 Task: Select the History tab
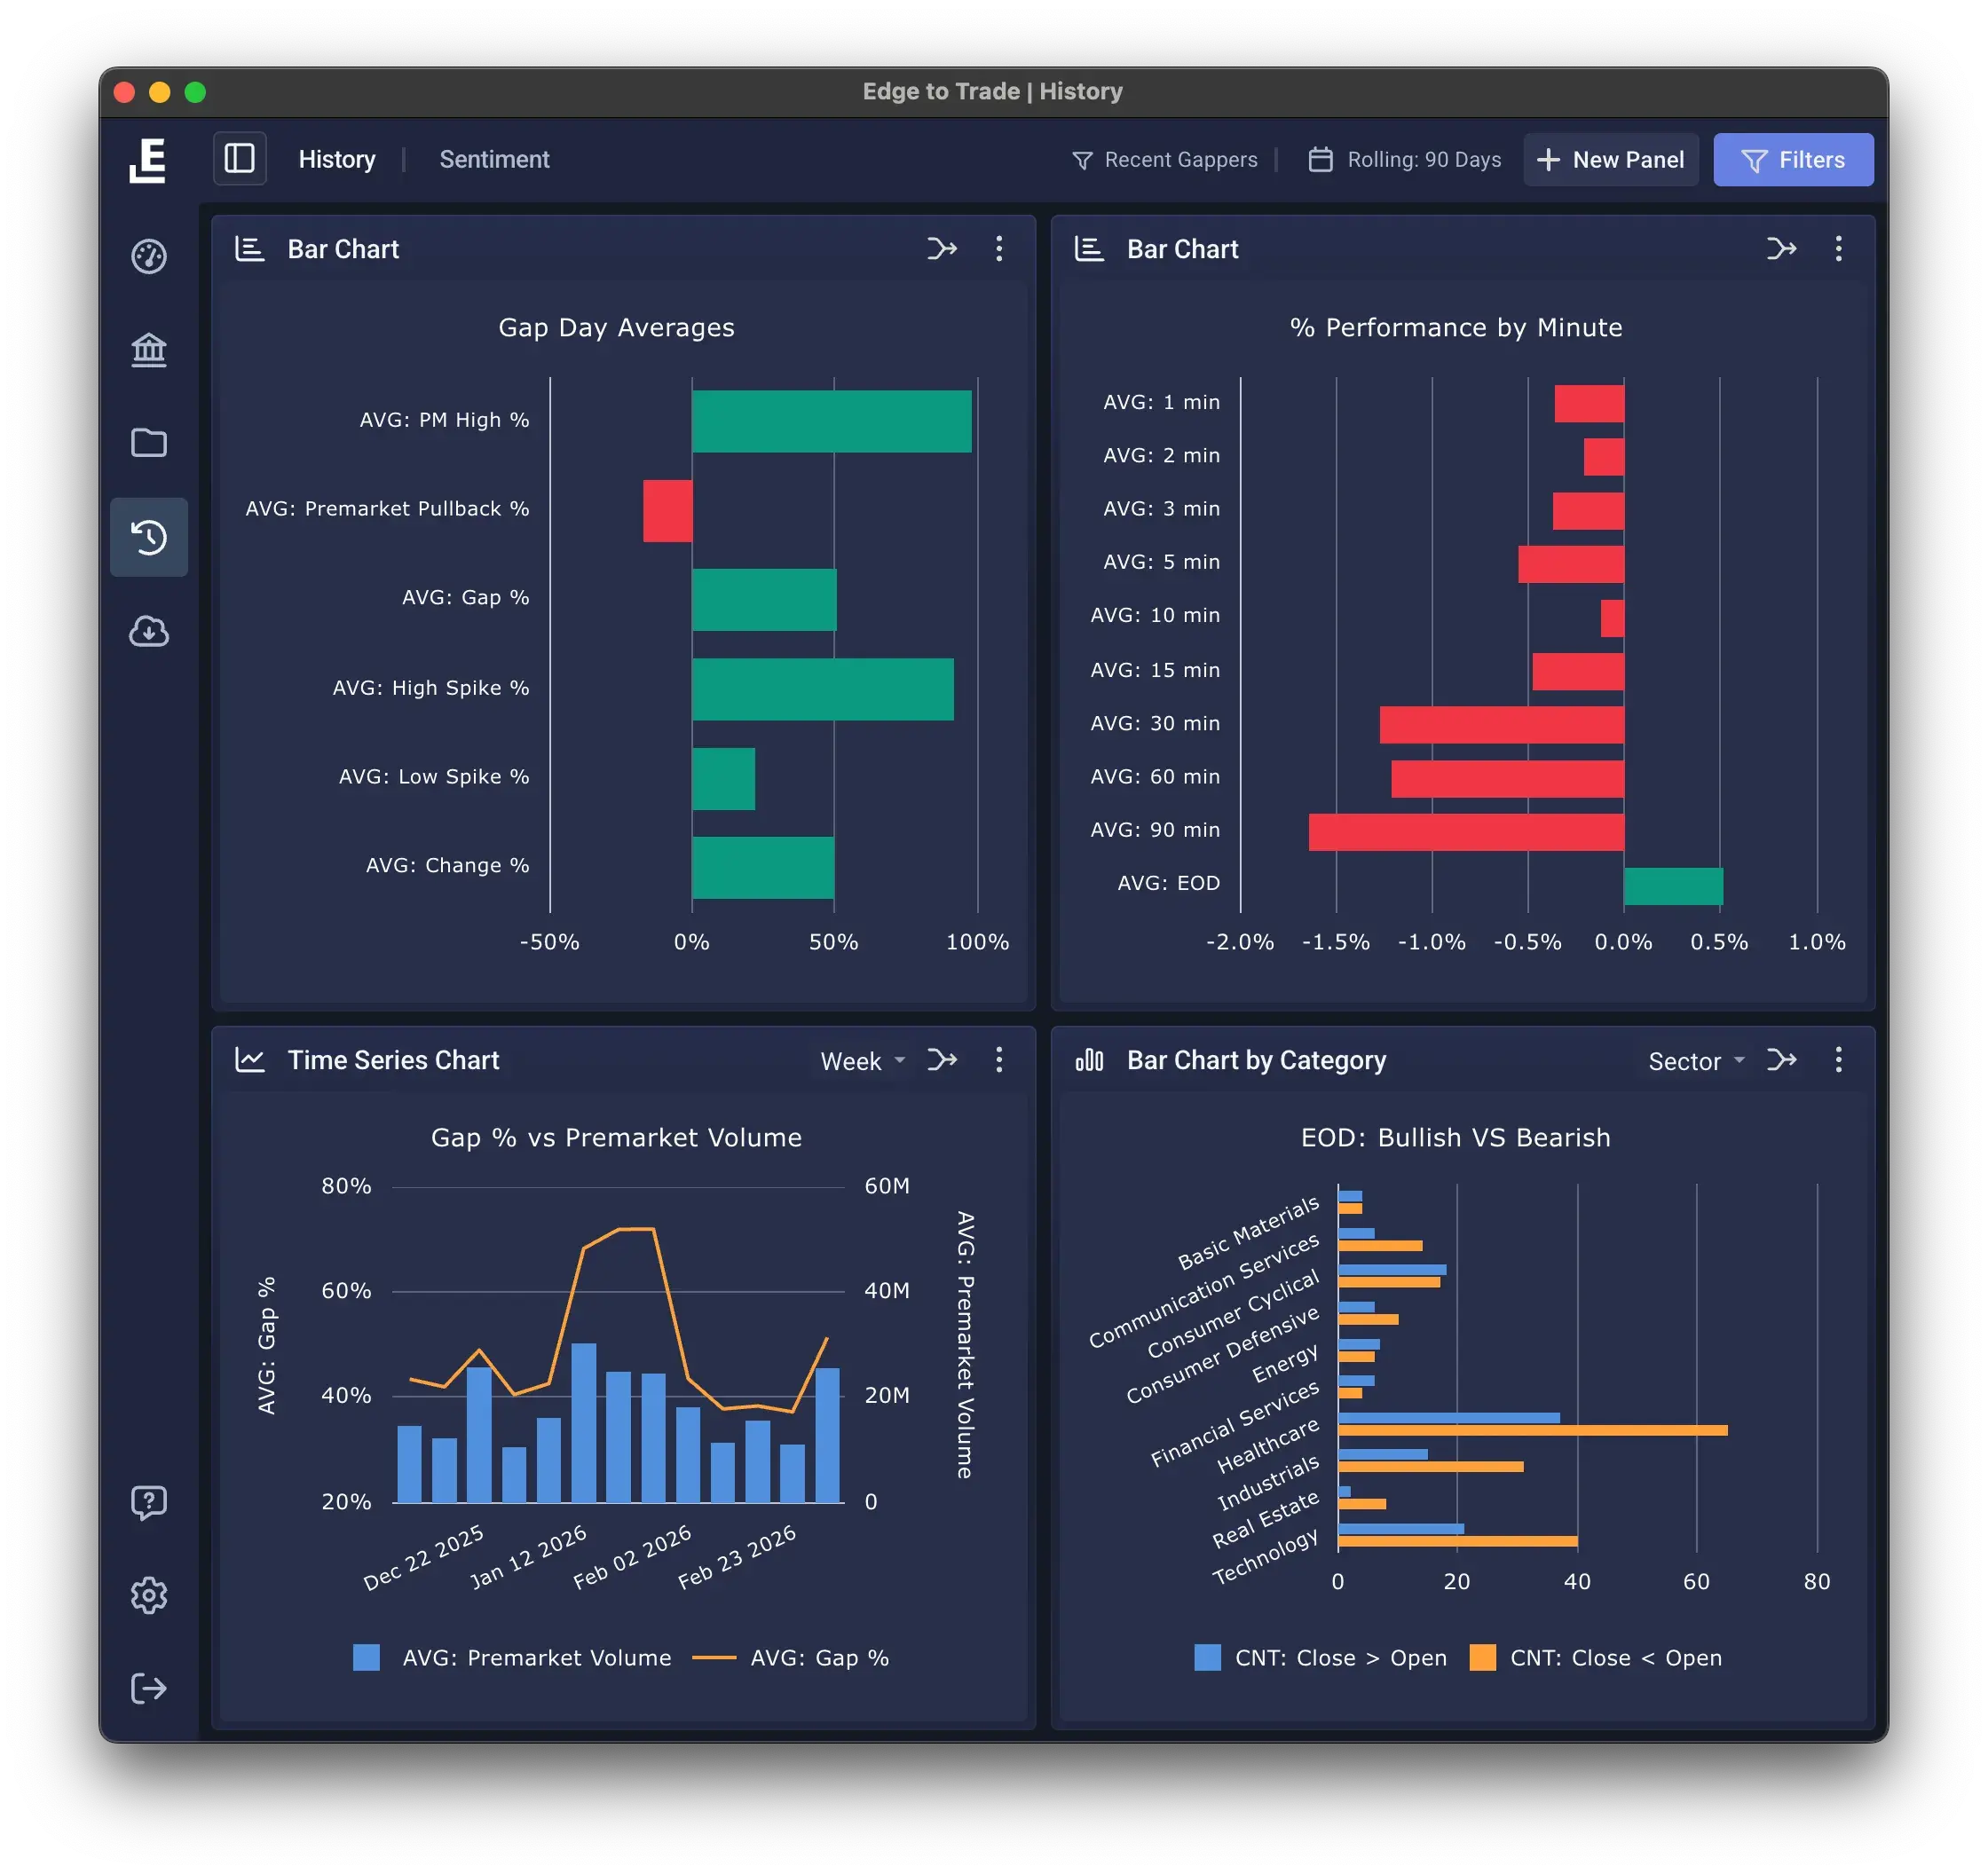[x=336, y=159]
